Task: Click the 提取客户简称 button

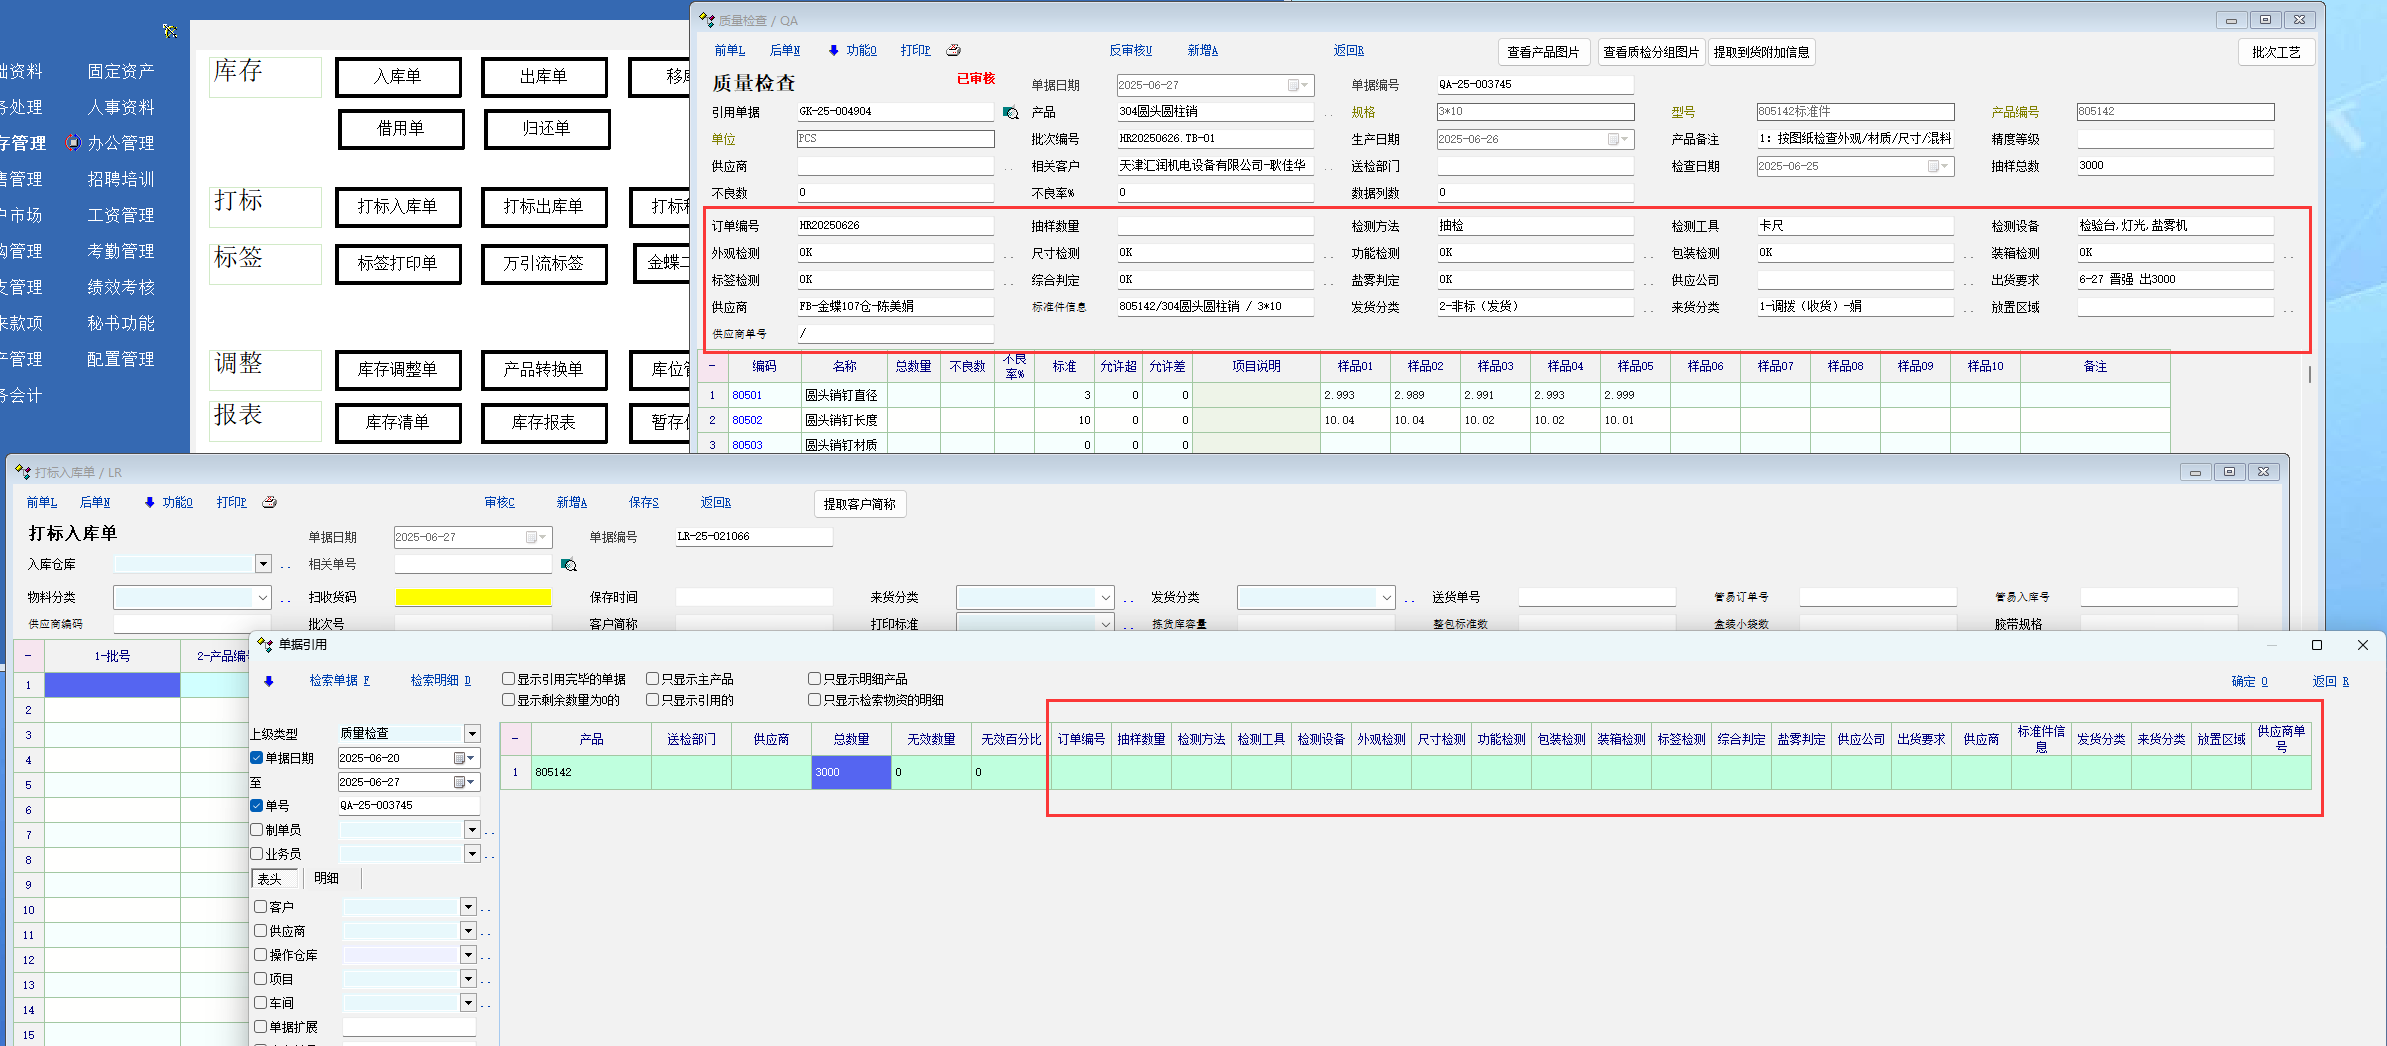Action: [859, 504]
